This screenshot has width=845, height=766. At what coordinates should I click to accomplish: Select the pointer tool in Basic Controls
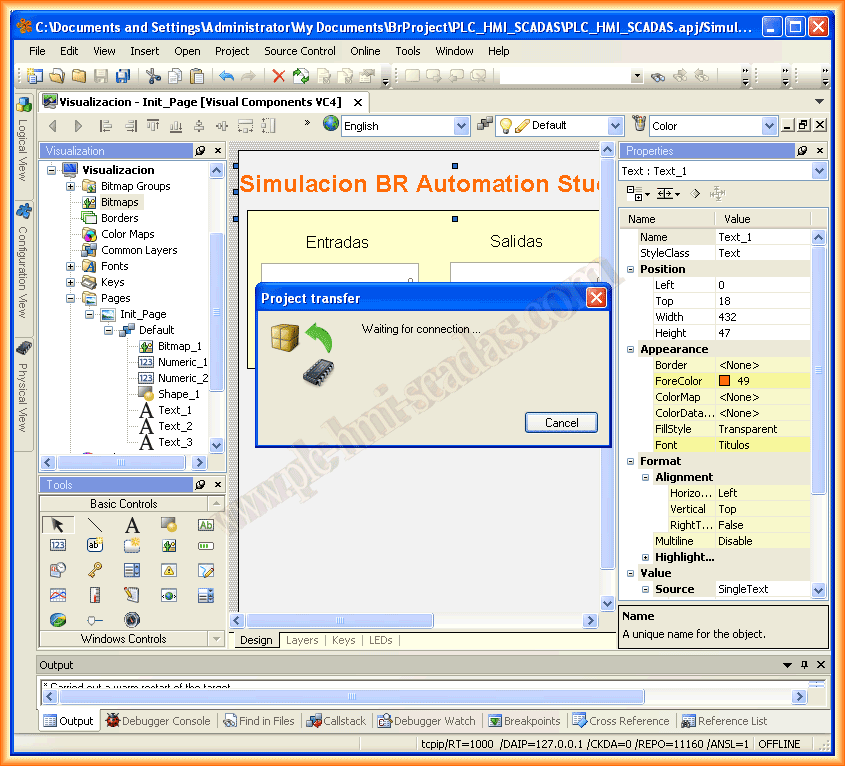click(57, 524)
